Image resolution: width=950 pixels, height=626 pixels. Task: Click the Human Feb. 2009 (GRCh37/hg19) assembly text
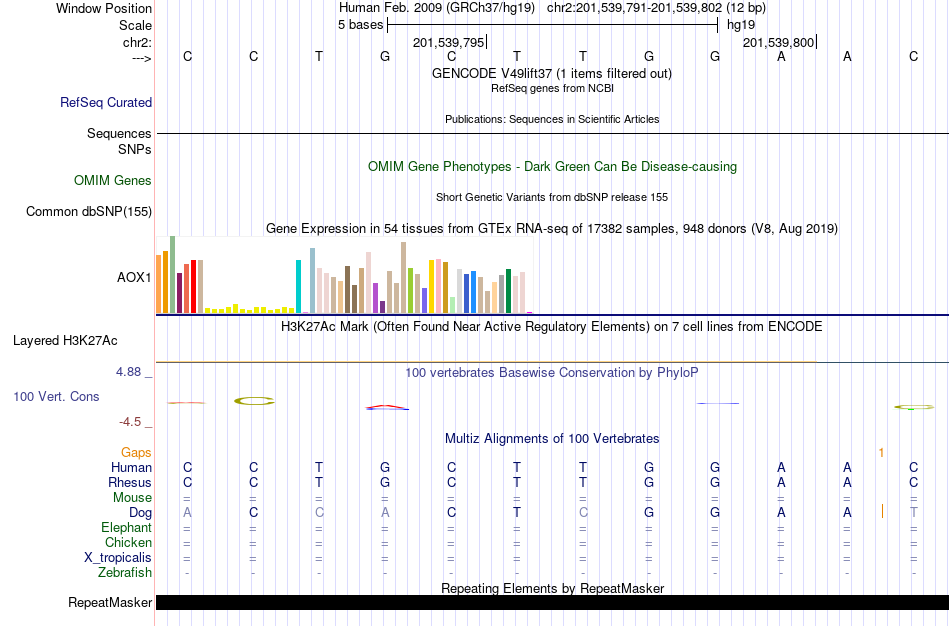[x=437, y=8]
